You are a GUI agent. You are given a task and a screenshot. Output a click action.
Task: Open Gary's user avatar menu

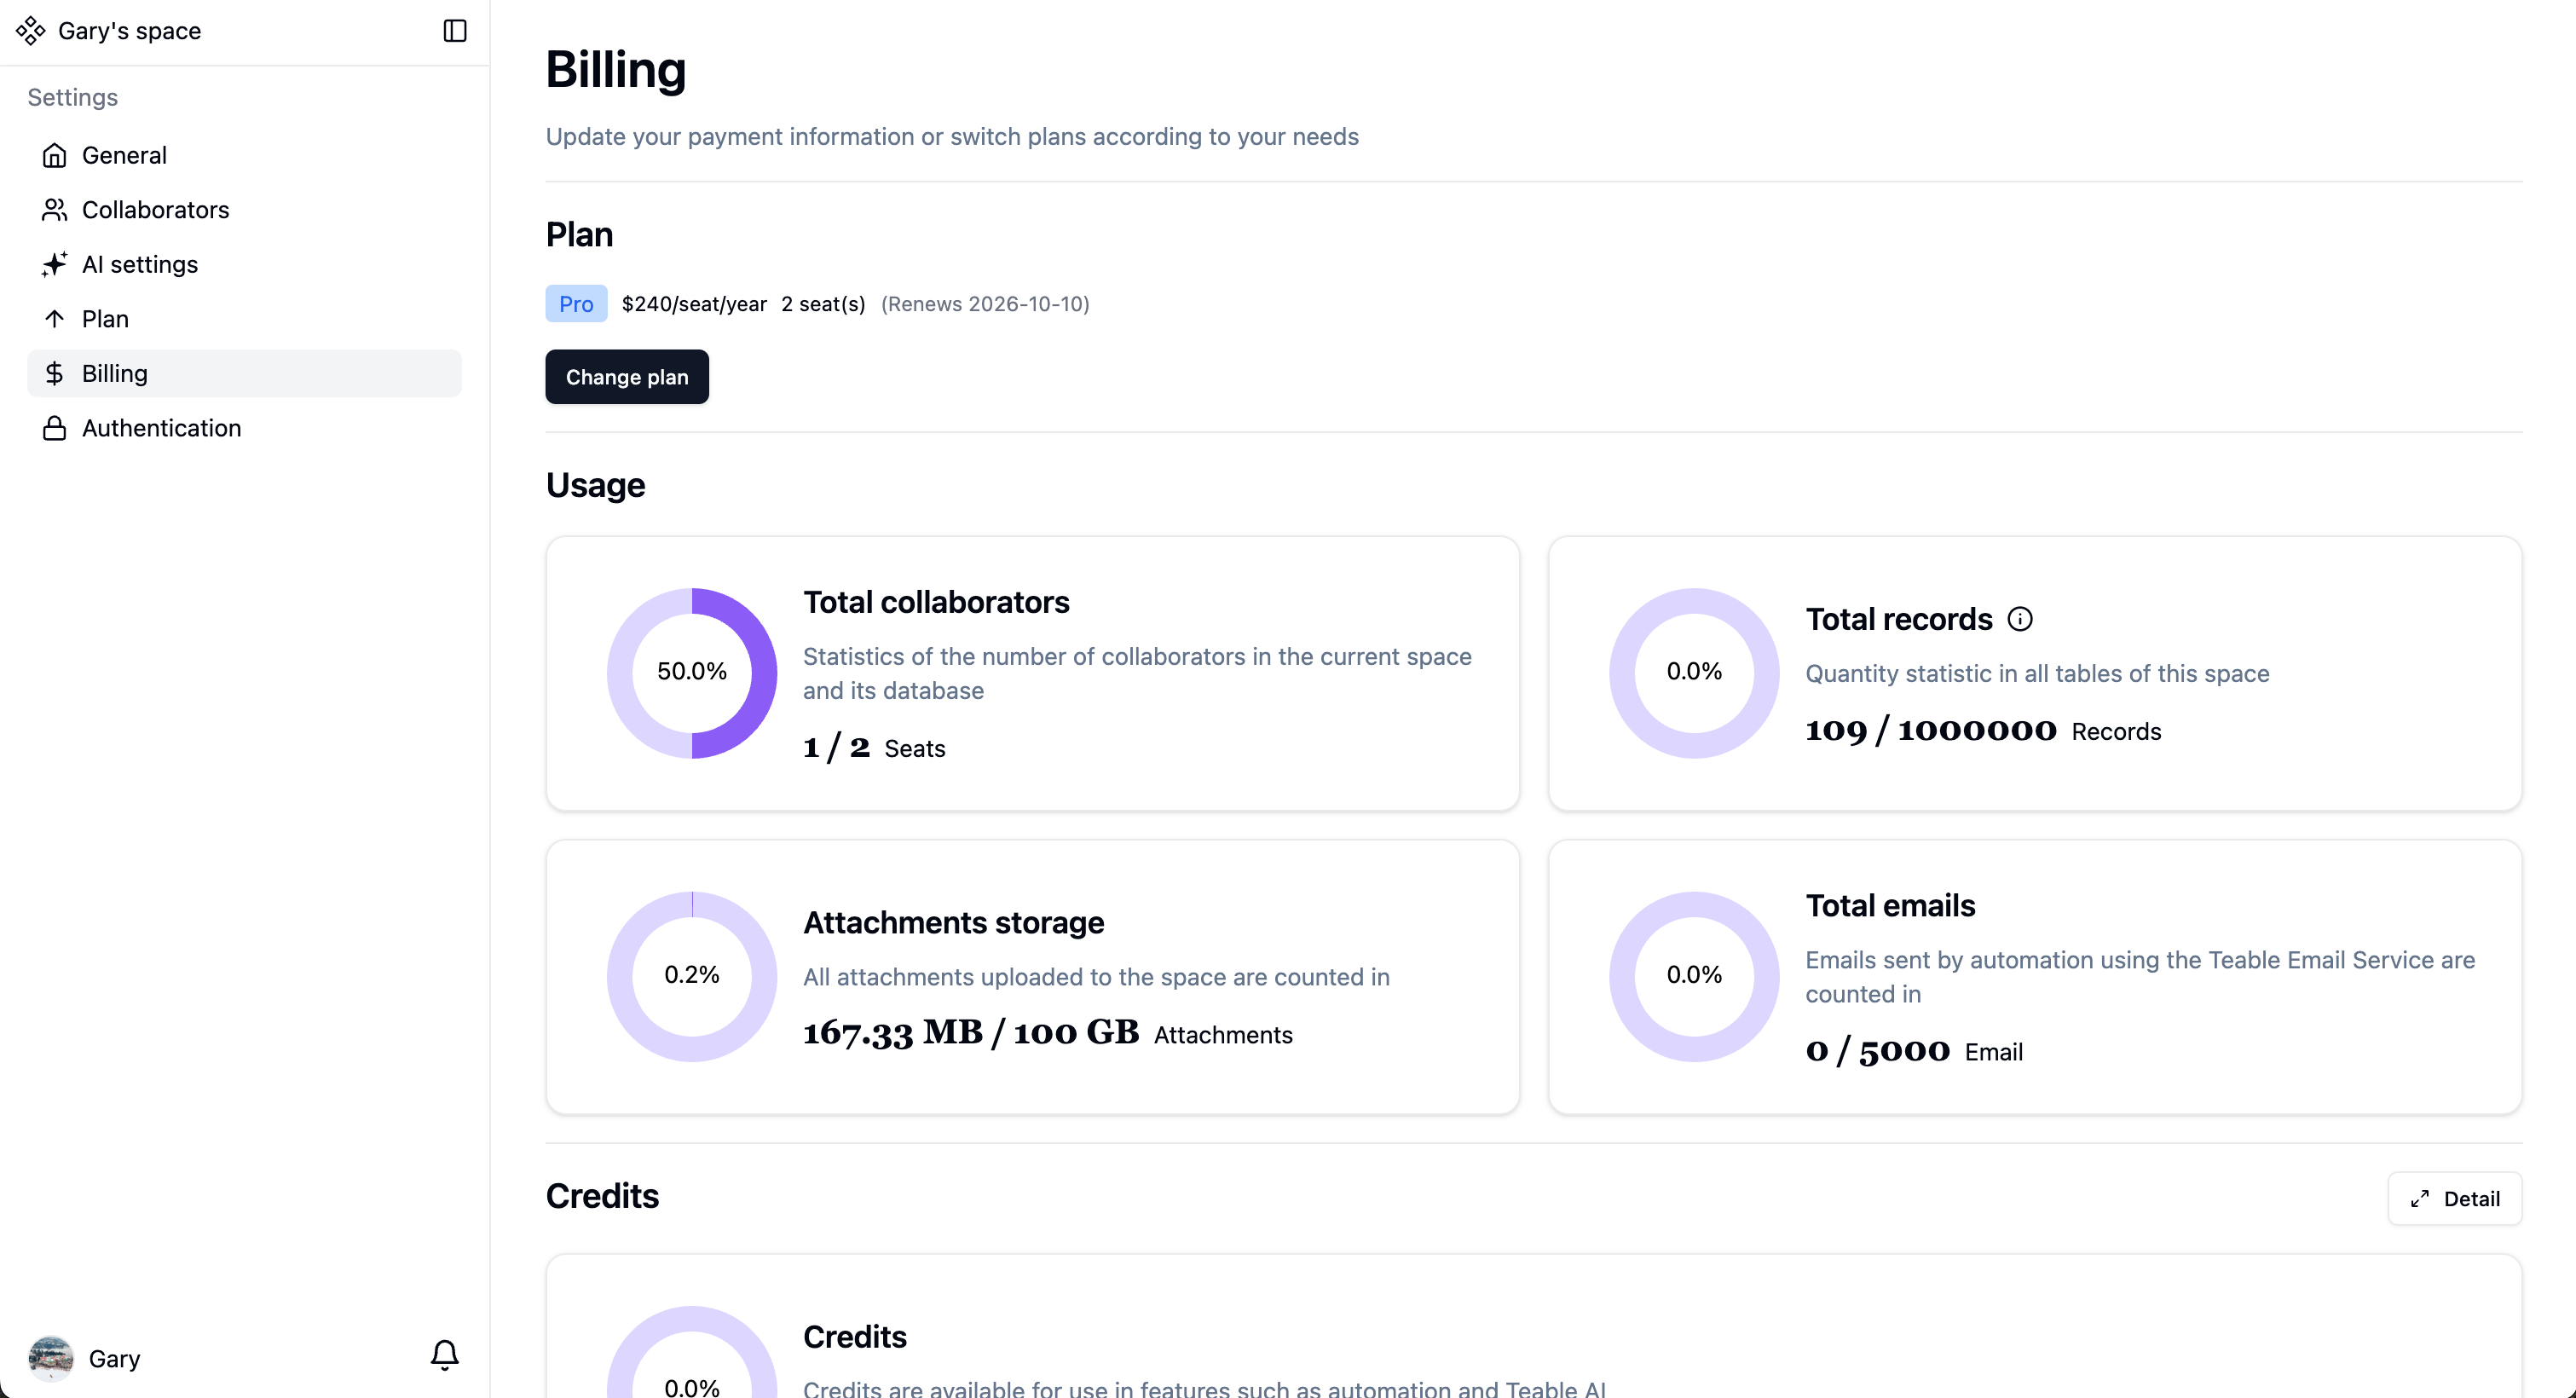[51, 1358]
